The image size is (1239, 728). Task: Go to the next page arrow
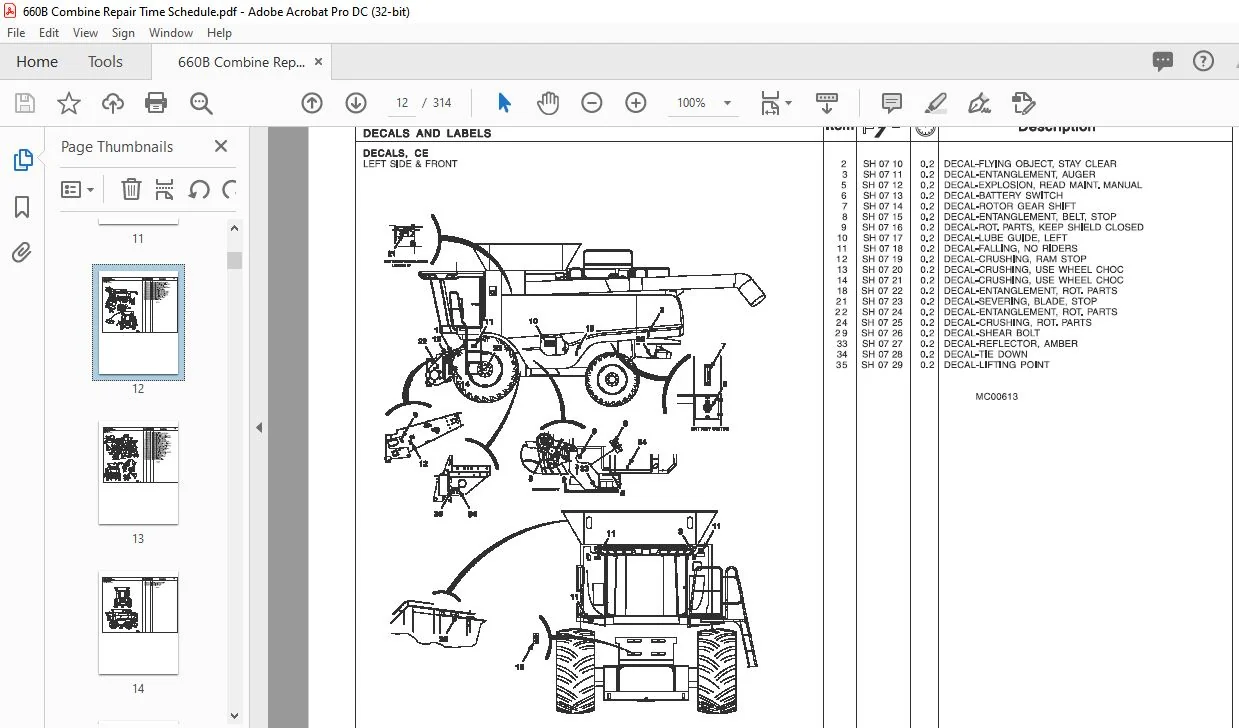[356, 103]
